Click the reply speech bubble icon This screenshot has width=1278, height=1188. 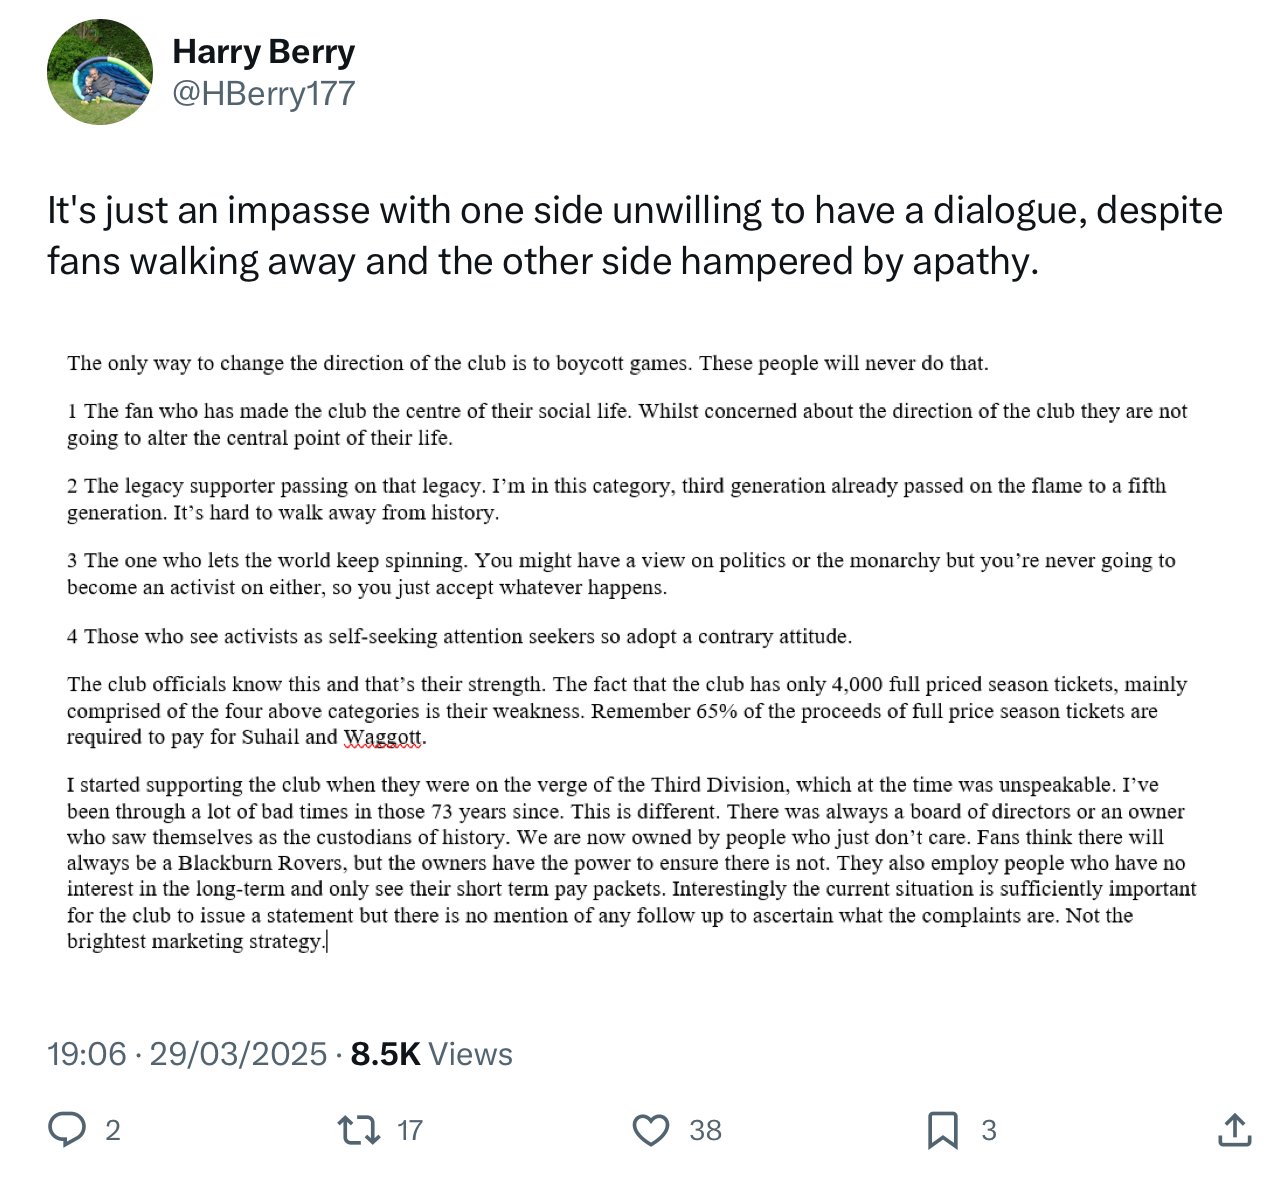[x=67, y=1130]
